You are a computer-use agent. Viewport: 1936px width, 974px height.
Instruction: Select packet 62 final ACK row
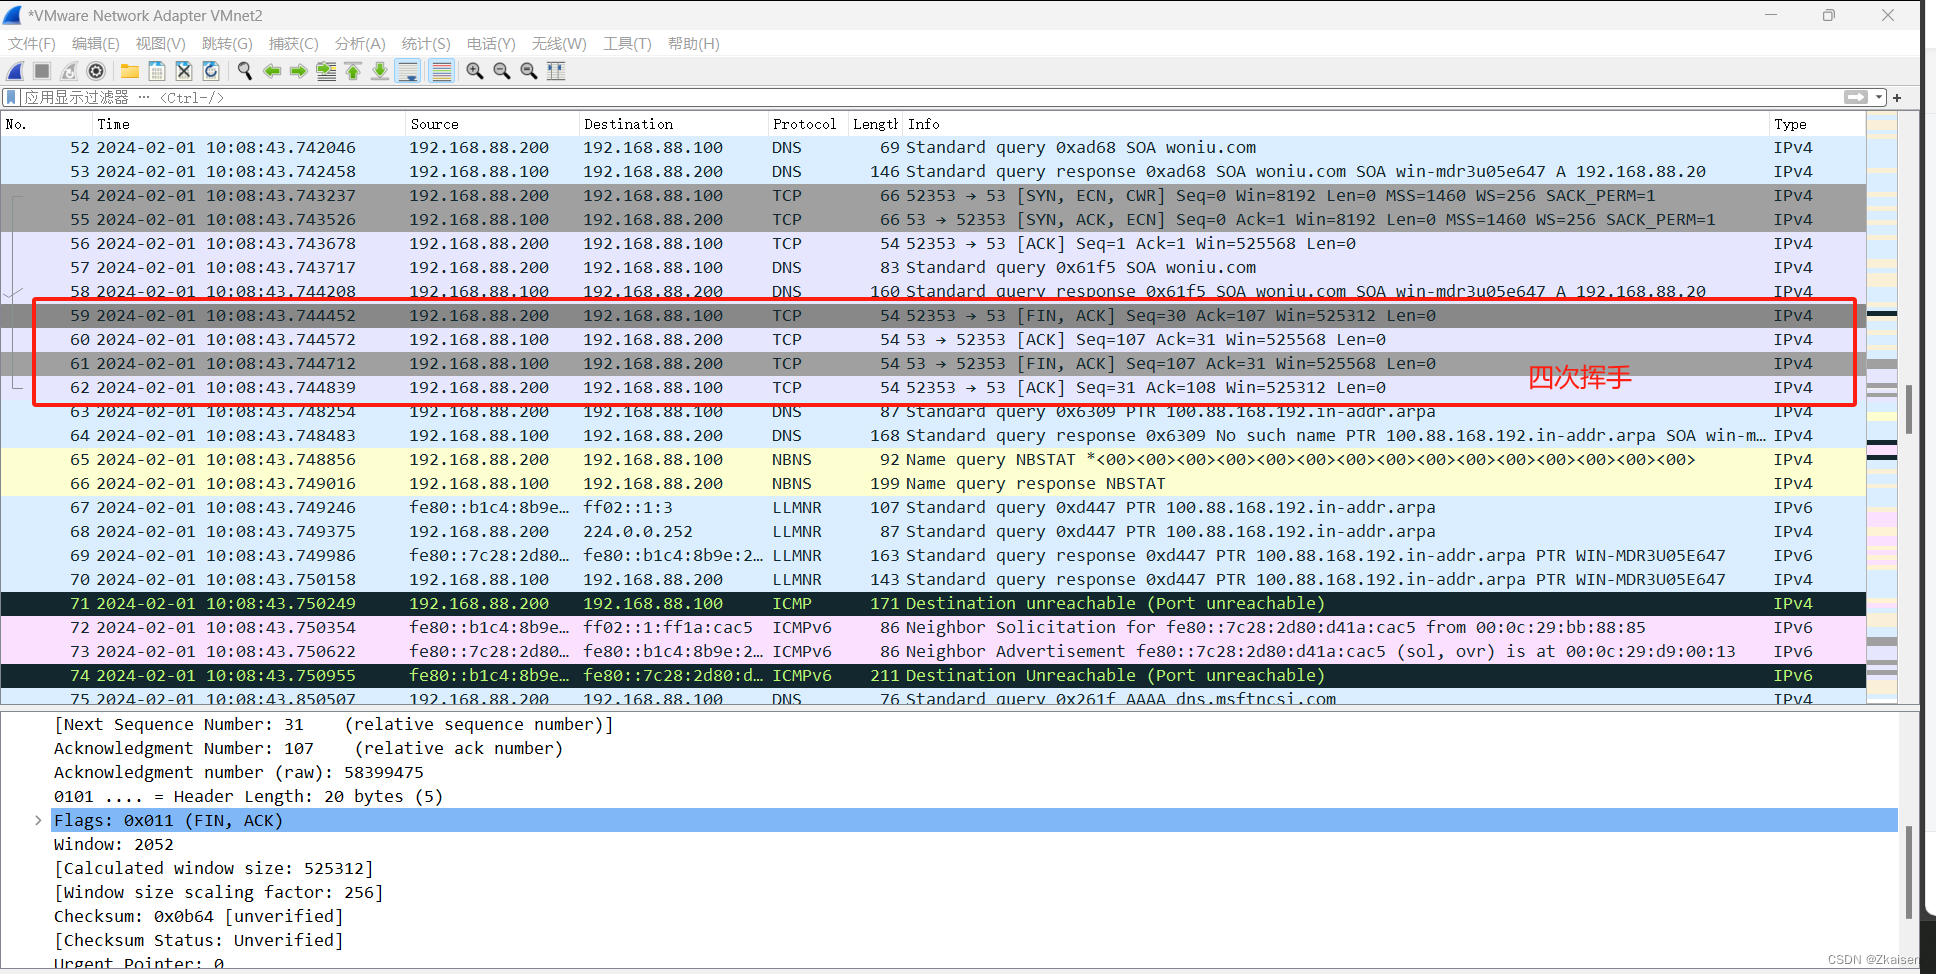click(x=932, y=388)
